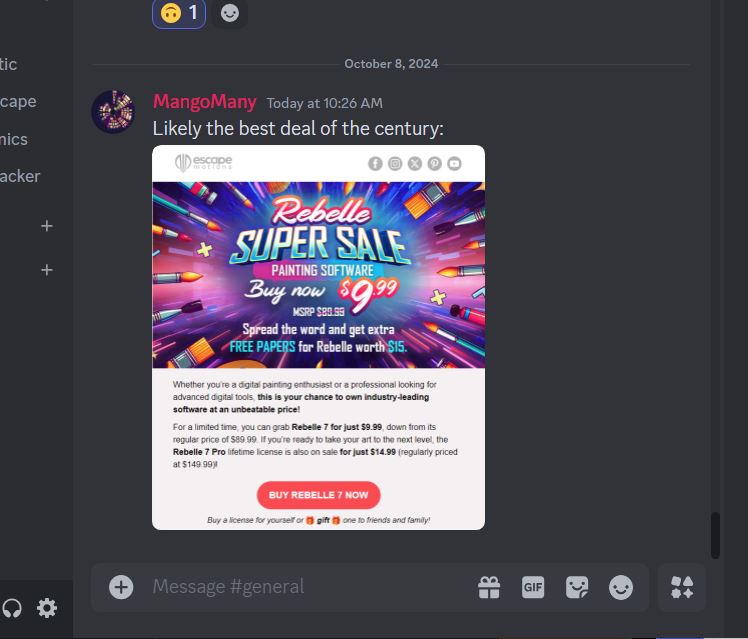Viewport: 748px width, 639px height.
Task: Open MangoMany's avatar profile
Action: (x=113, y=112)
